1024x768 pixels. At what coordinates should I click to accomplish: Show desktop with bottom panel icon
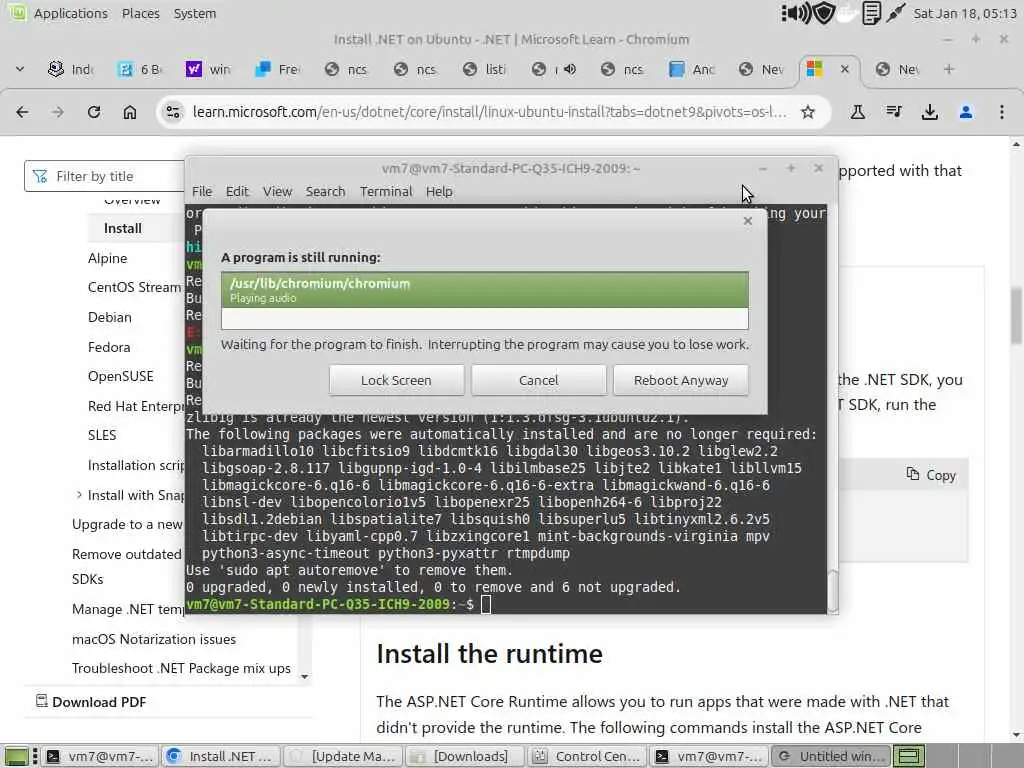pyautogui.click(x=16, y=756)
